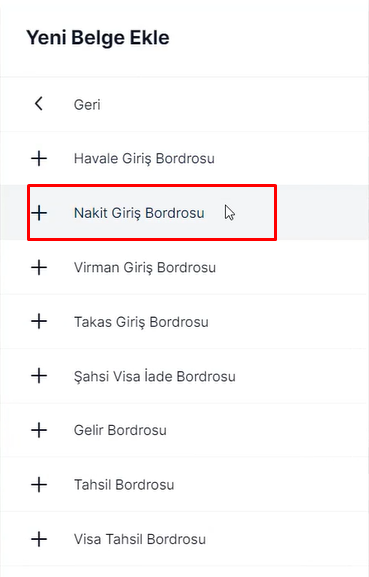
Task: Select Tahsil Bordrosu list item
Action: tap(124, 485)
